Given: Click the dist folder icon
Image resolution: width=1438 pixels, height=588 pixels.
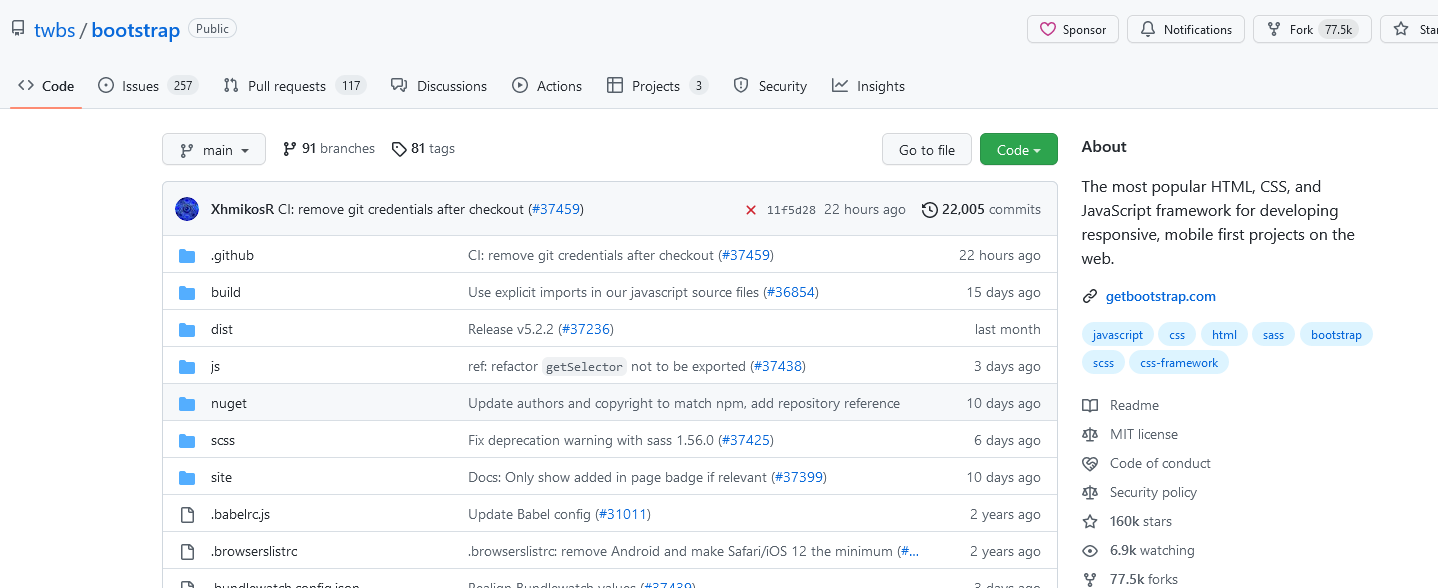Looking at the screenshot, I should (x=187, y=329).
